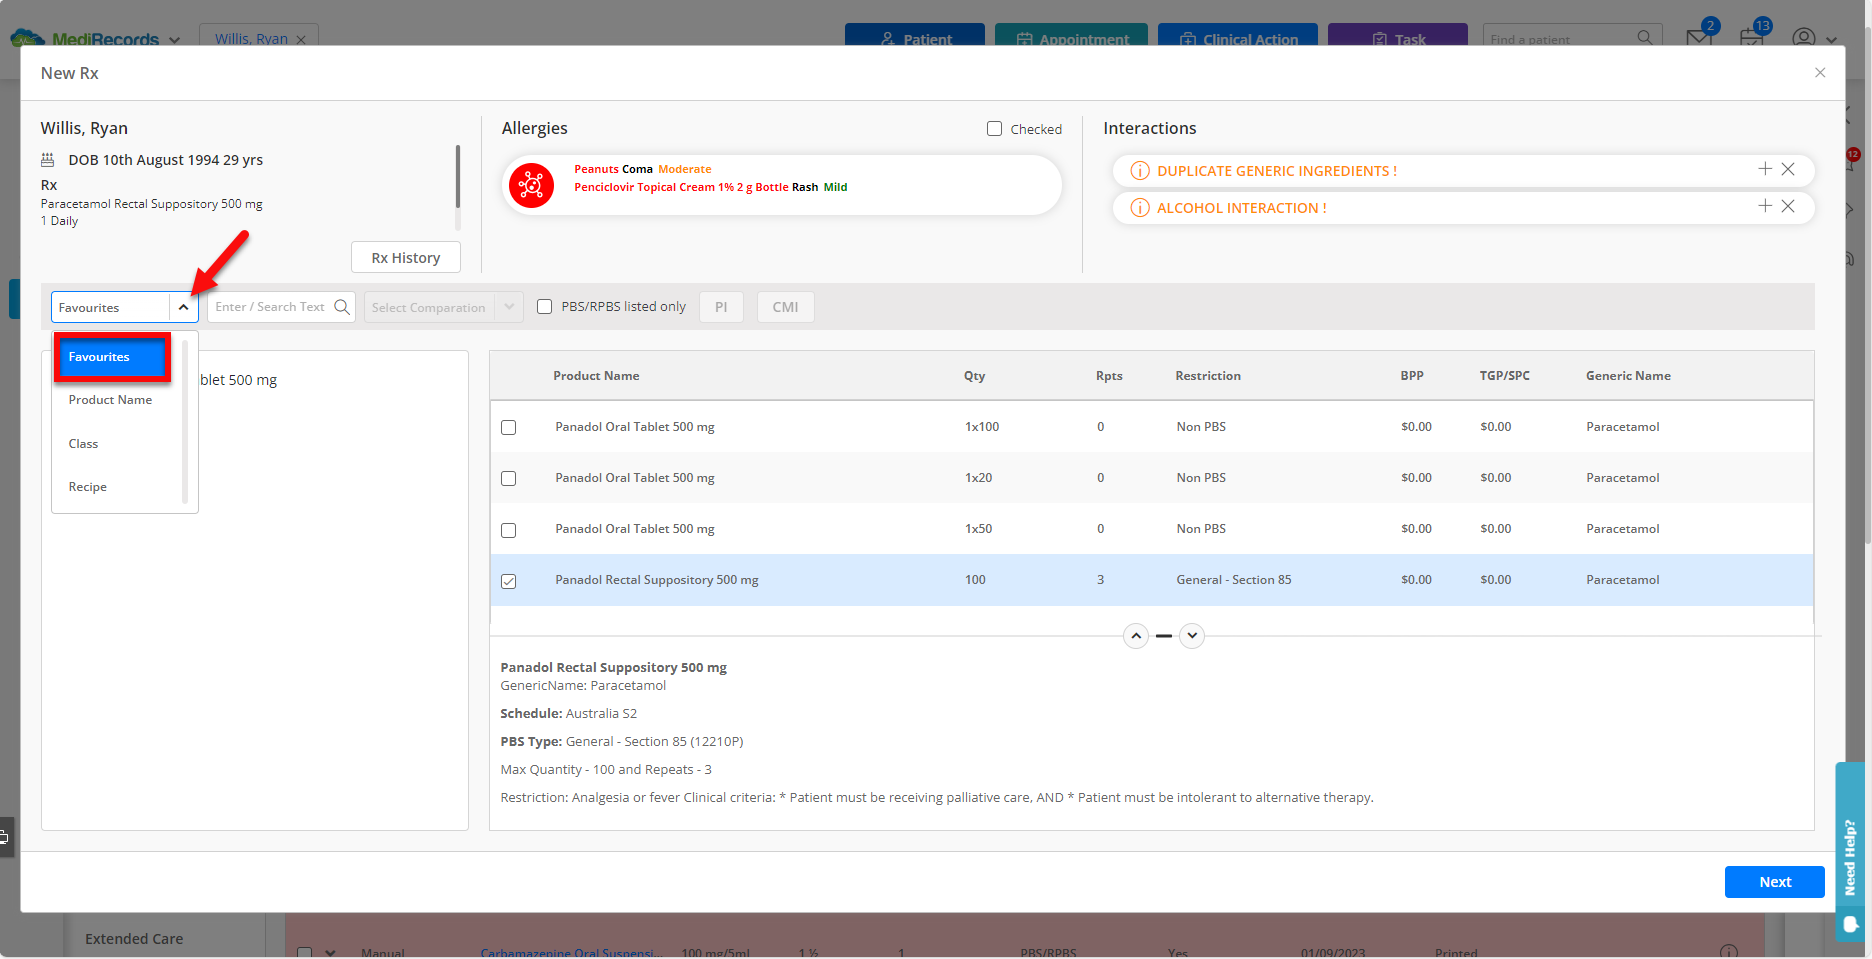Choose Recipe option from dropdown list
Image resolution: width=1872 pixels, height=959 pixels.
(88, 487)
